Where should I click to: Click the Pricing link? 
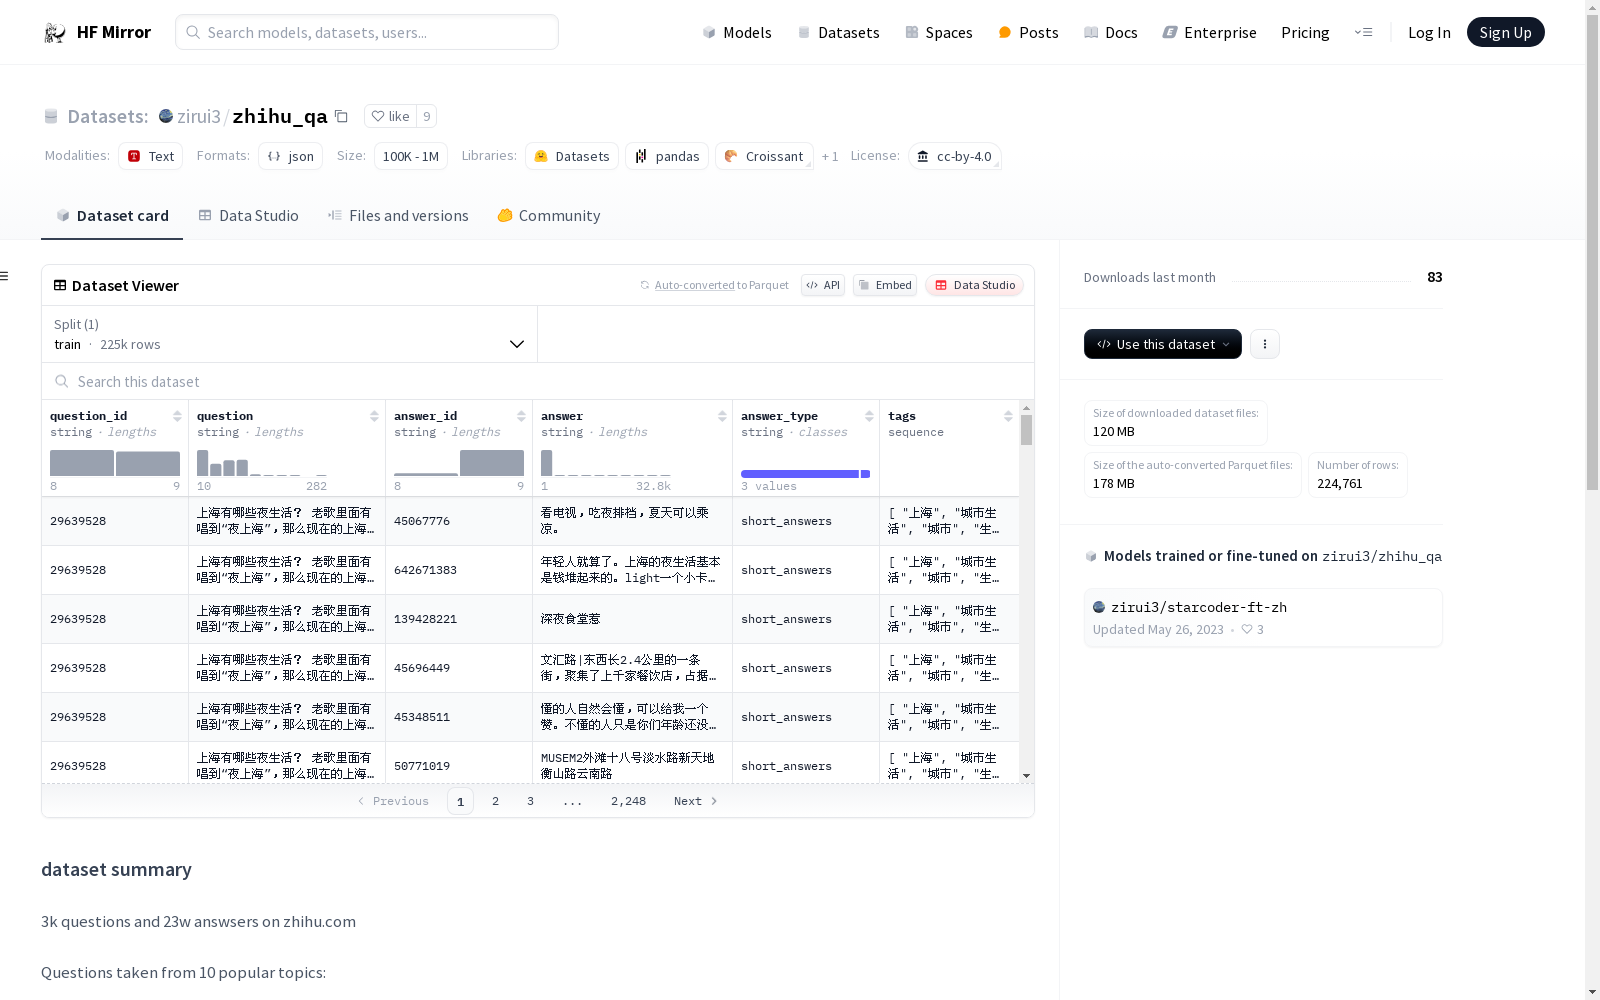click(x=1305, y=33)
